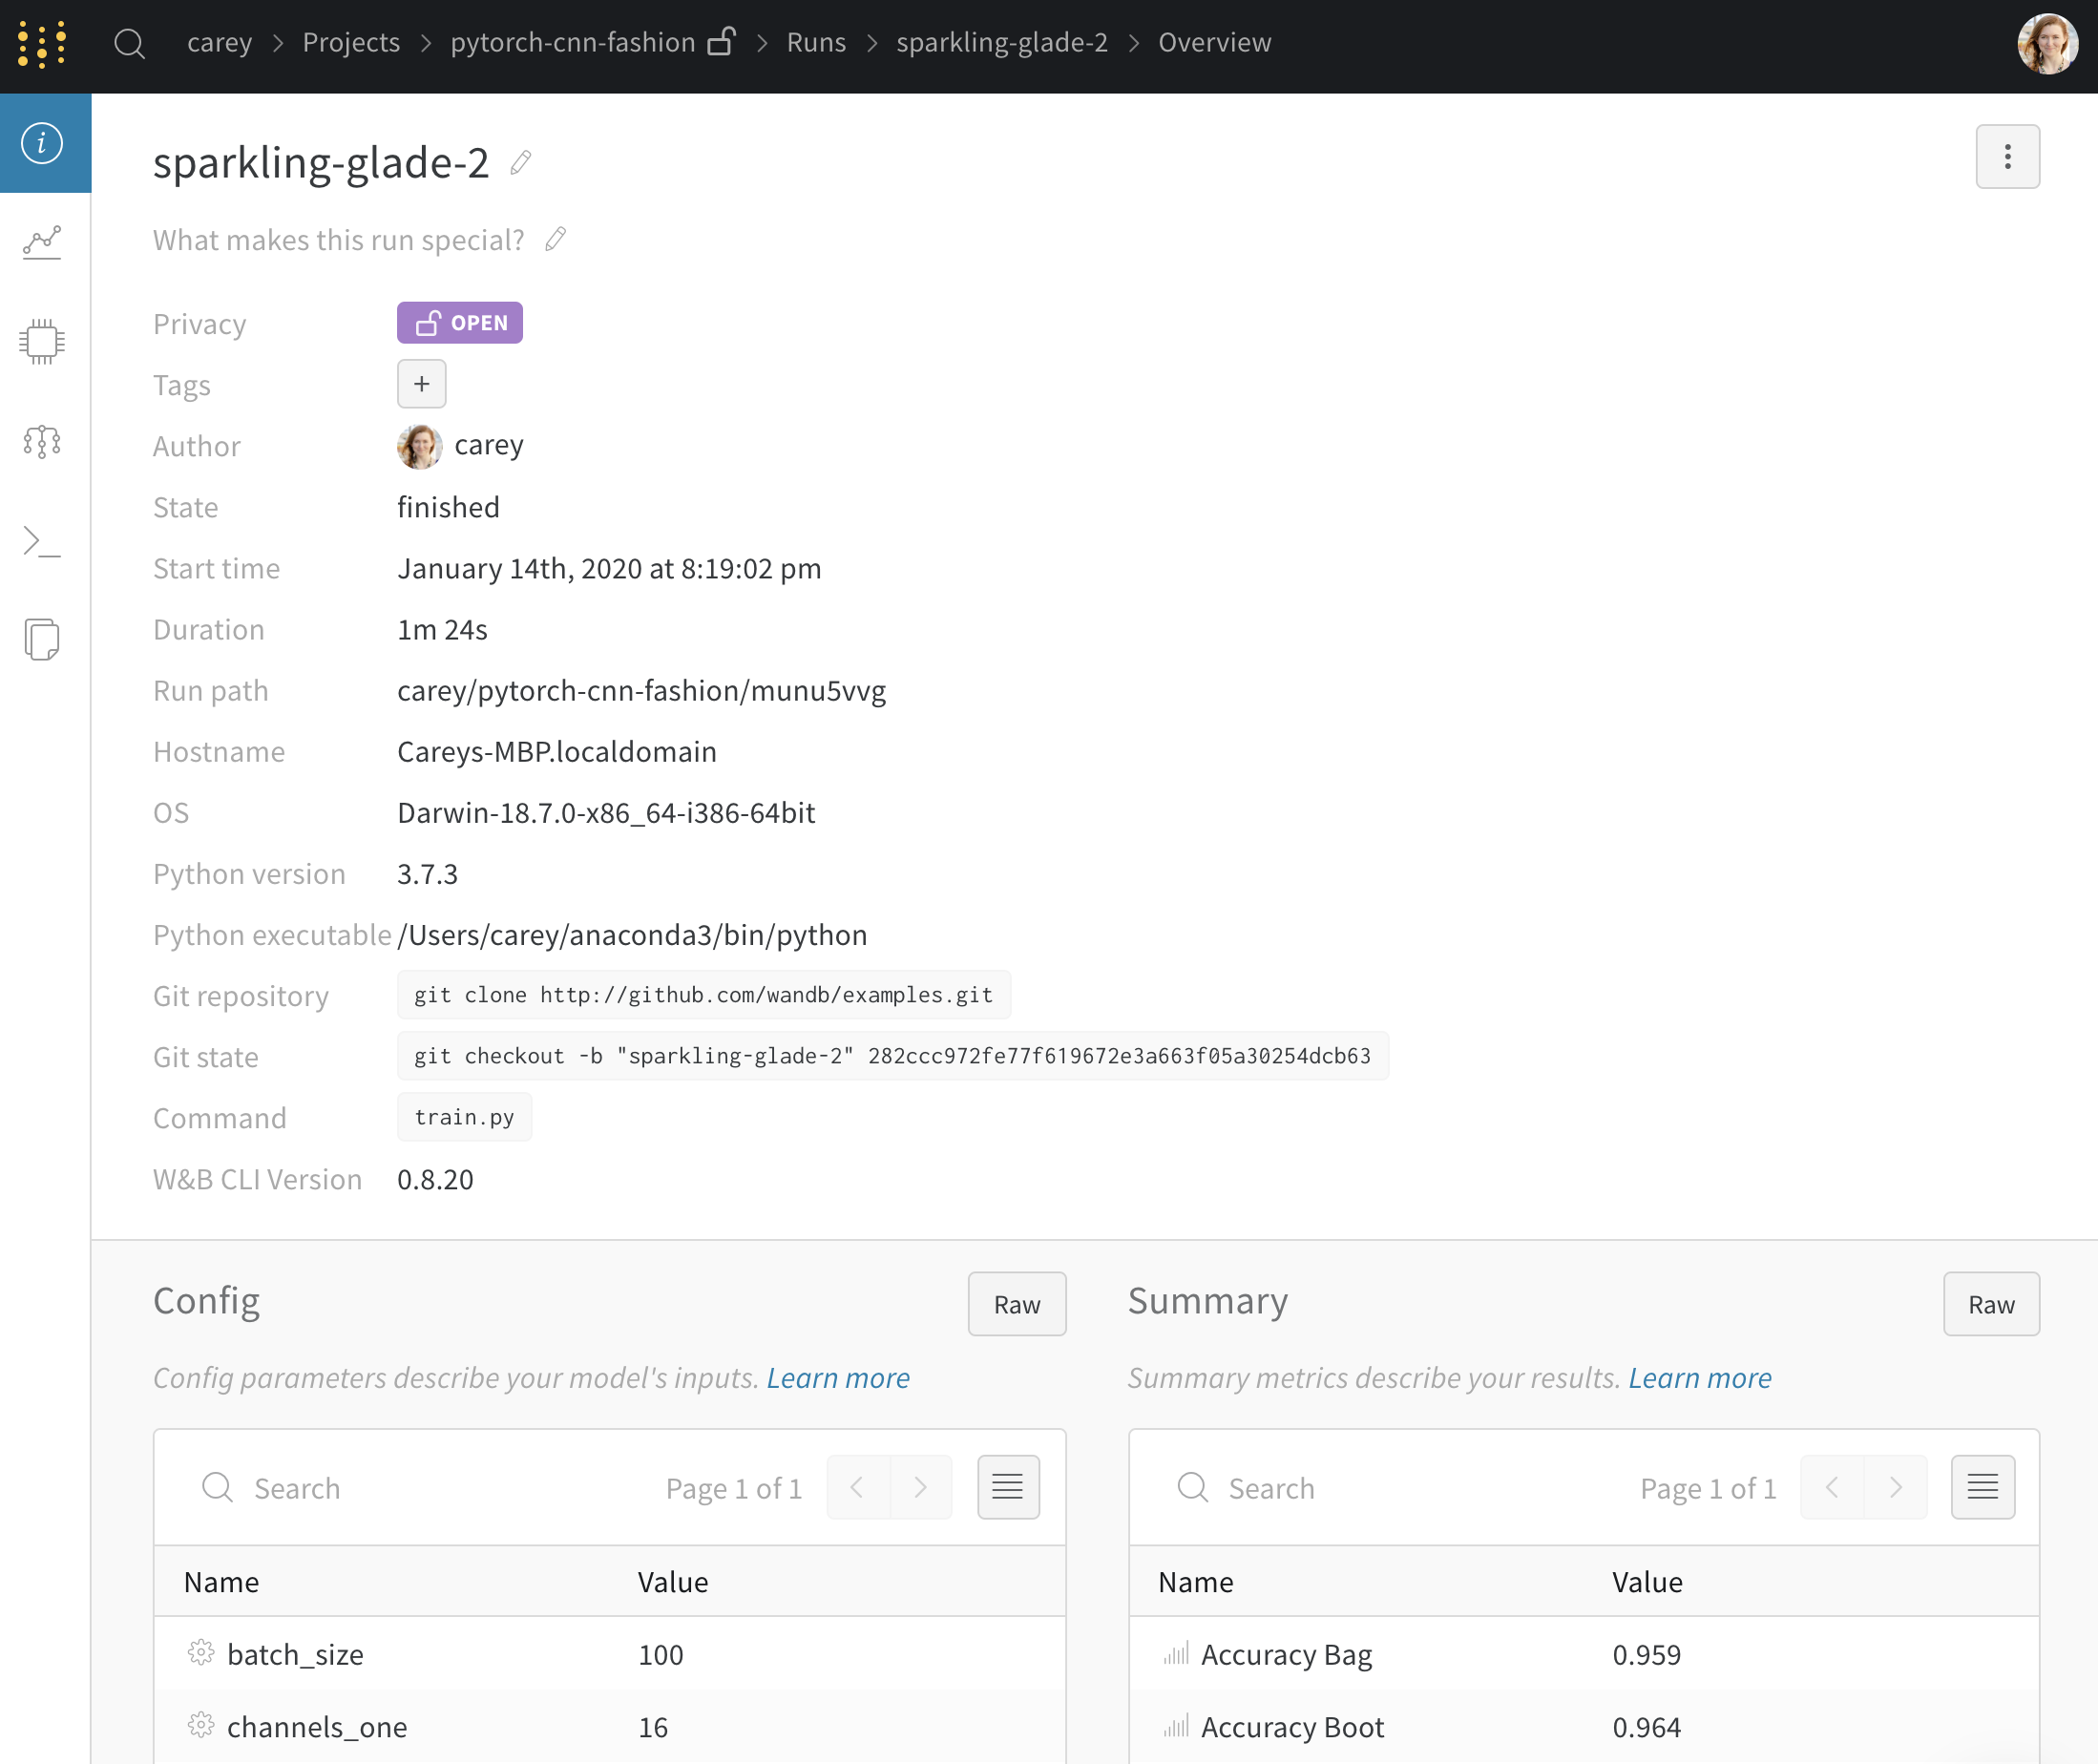Image resolution: width=2098 pixels, height=1764 pixels.
Task: Open the System chip icon tab
Action: point(42,342)
